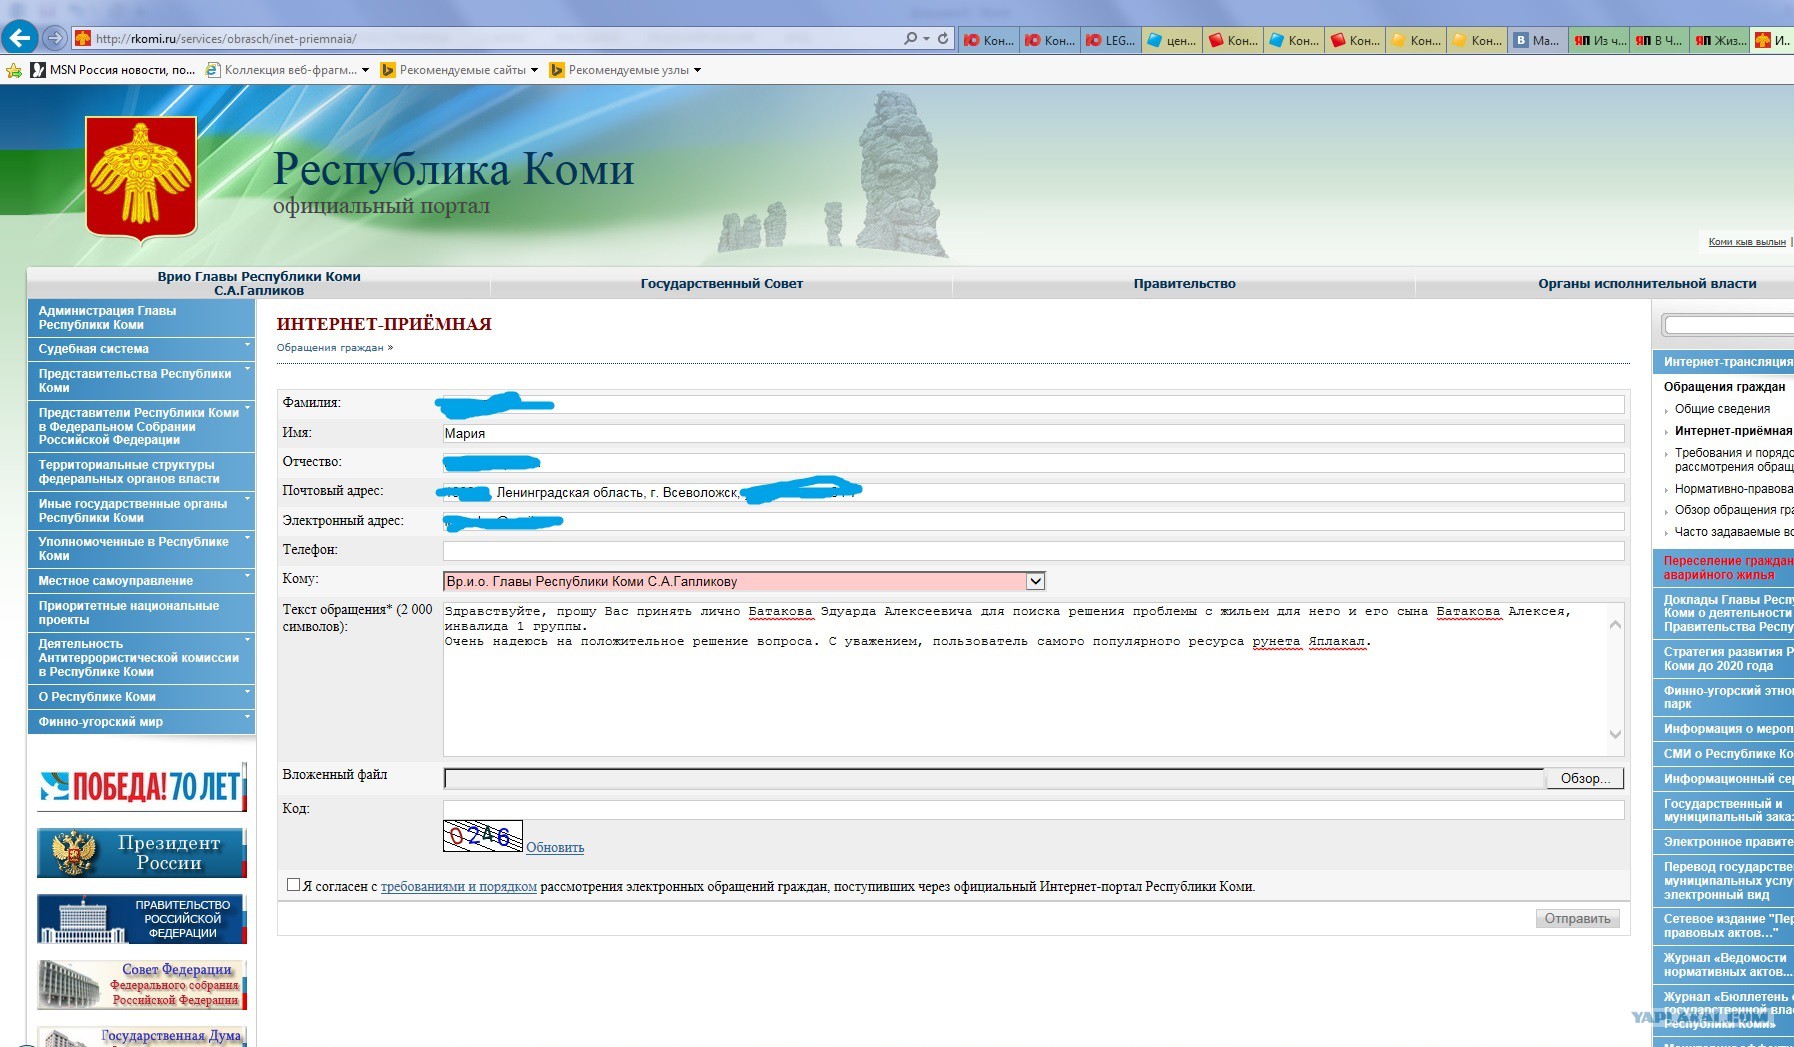The height and width of the screenshot is (1047, 1794).
Task: Open the Правительство navigation item
Action: click(1184, 284)
